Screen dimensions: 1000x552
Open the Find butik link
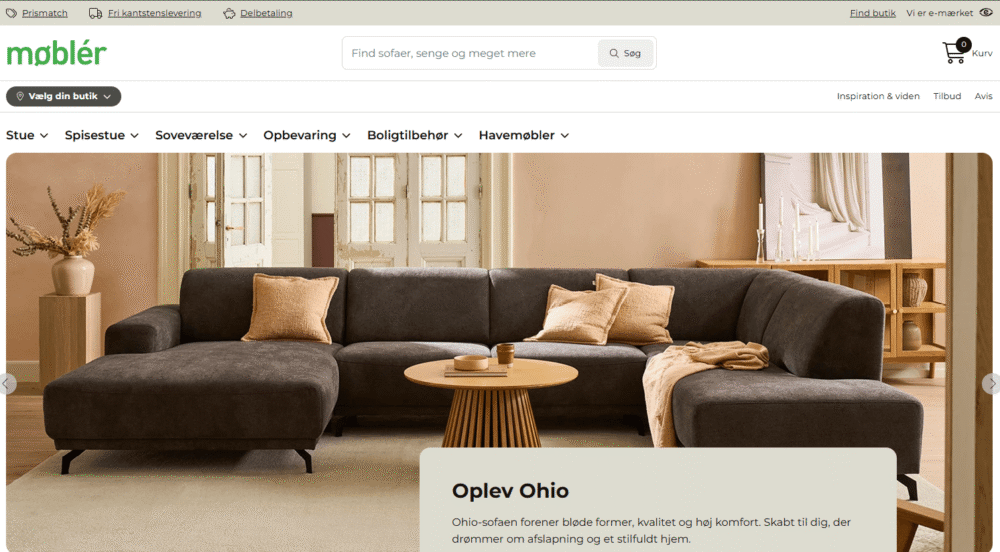pos(872,13)
